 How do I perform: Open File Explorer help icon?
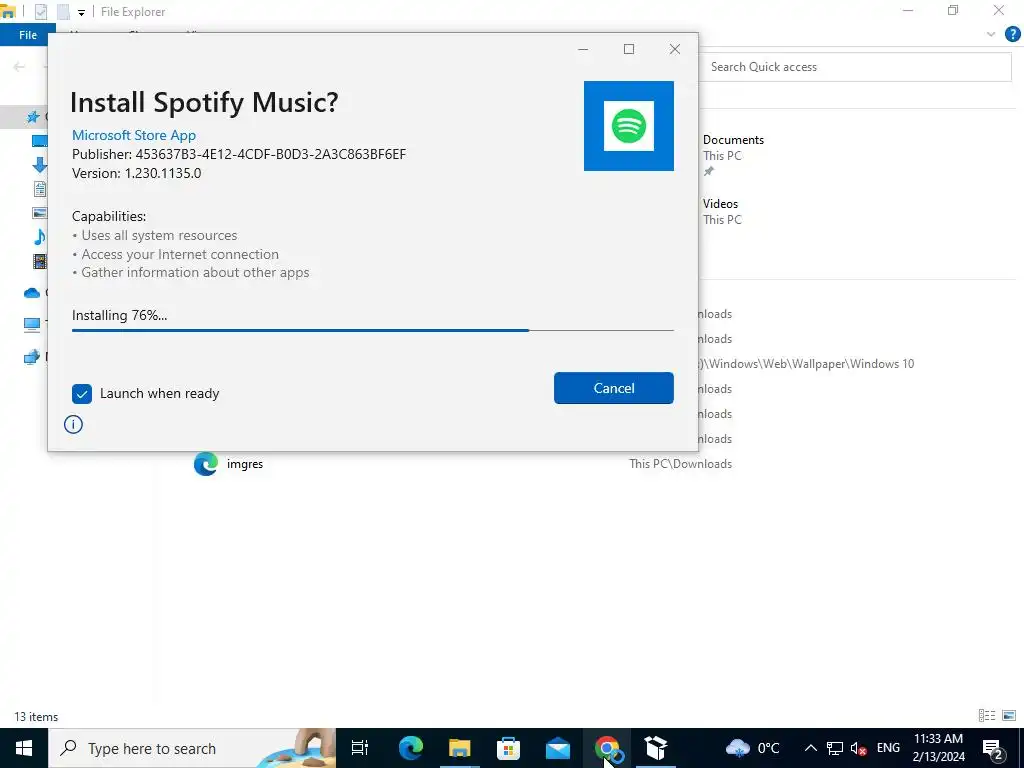tap(1012, 35)
